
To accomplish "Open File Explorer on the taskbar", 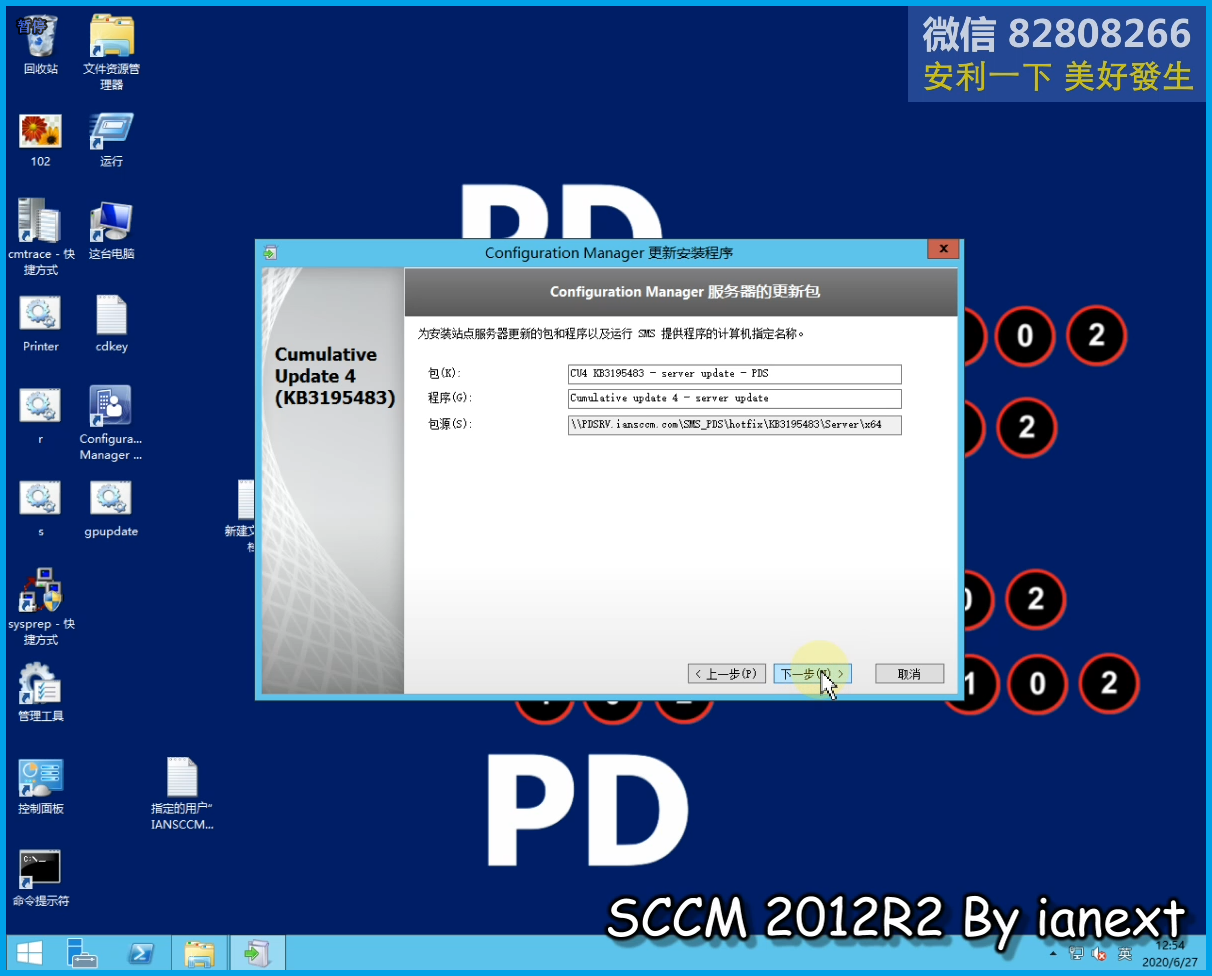I will coord(200,953).
